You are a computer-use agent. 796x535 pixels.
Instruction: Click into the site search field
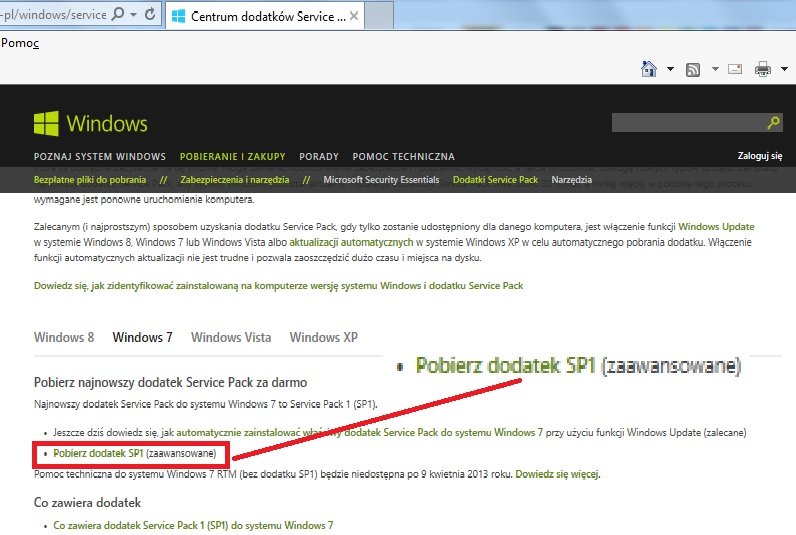pyautogui.click(x=688, y=122)
